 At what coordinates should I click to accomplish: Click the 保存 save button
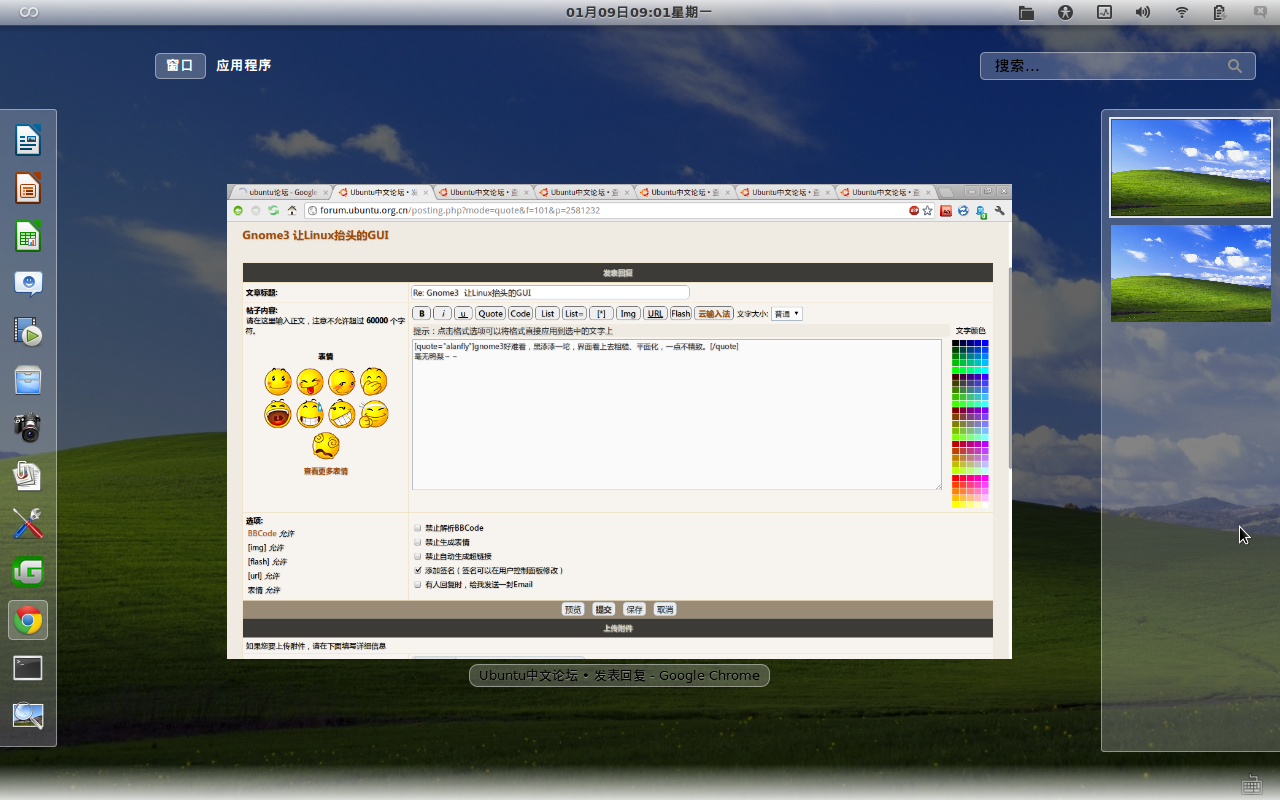pos(634,609)
